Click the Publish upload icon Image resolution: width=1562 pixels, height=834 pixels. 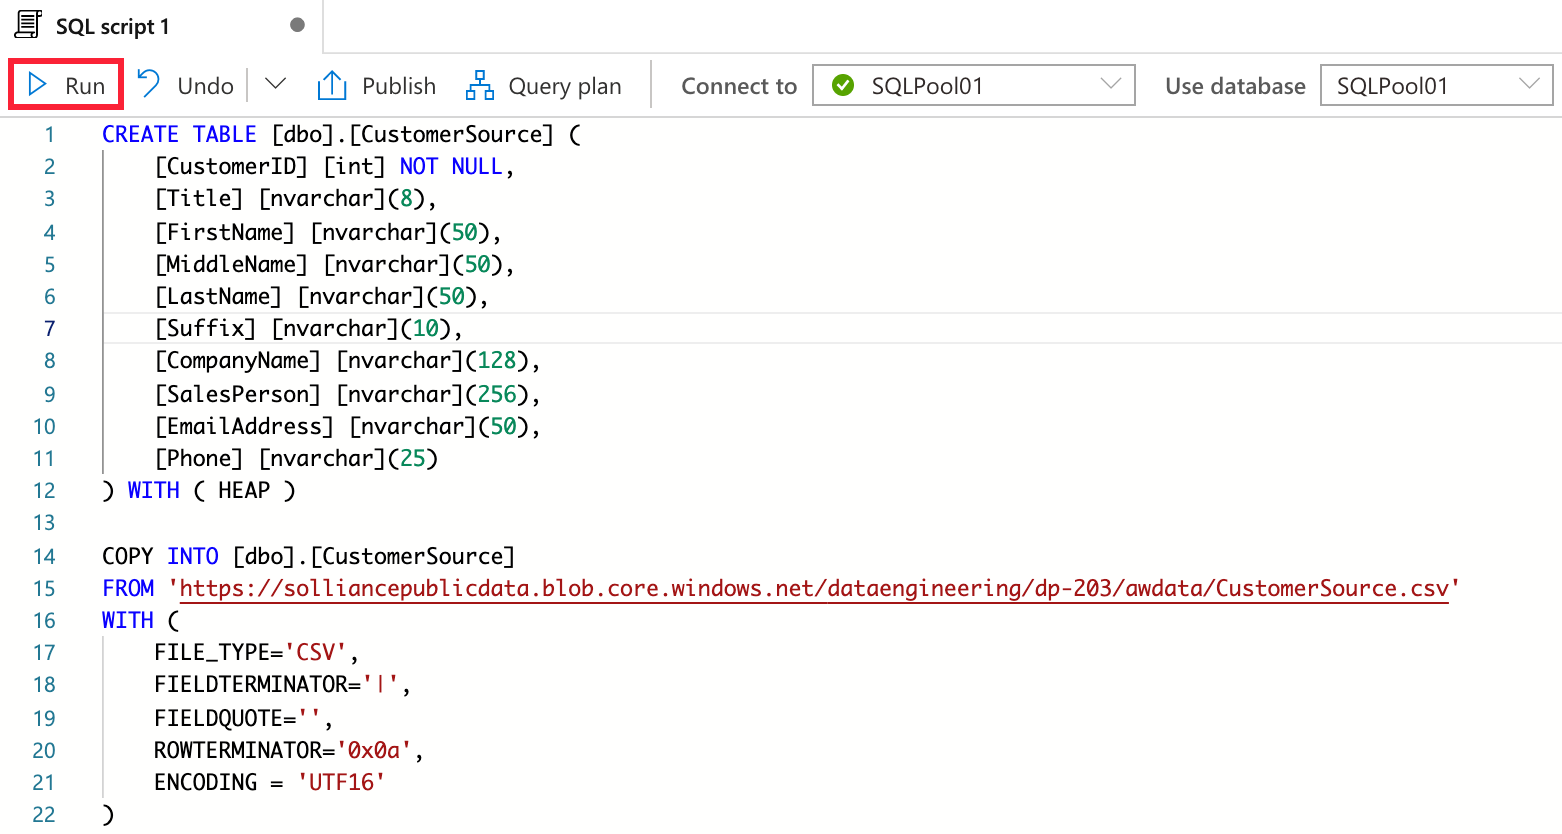coord(332,85)
